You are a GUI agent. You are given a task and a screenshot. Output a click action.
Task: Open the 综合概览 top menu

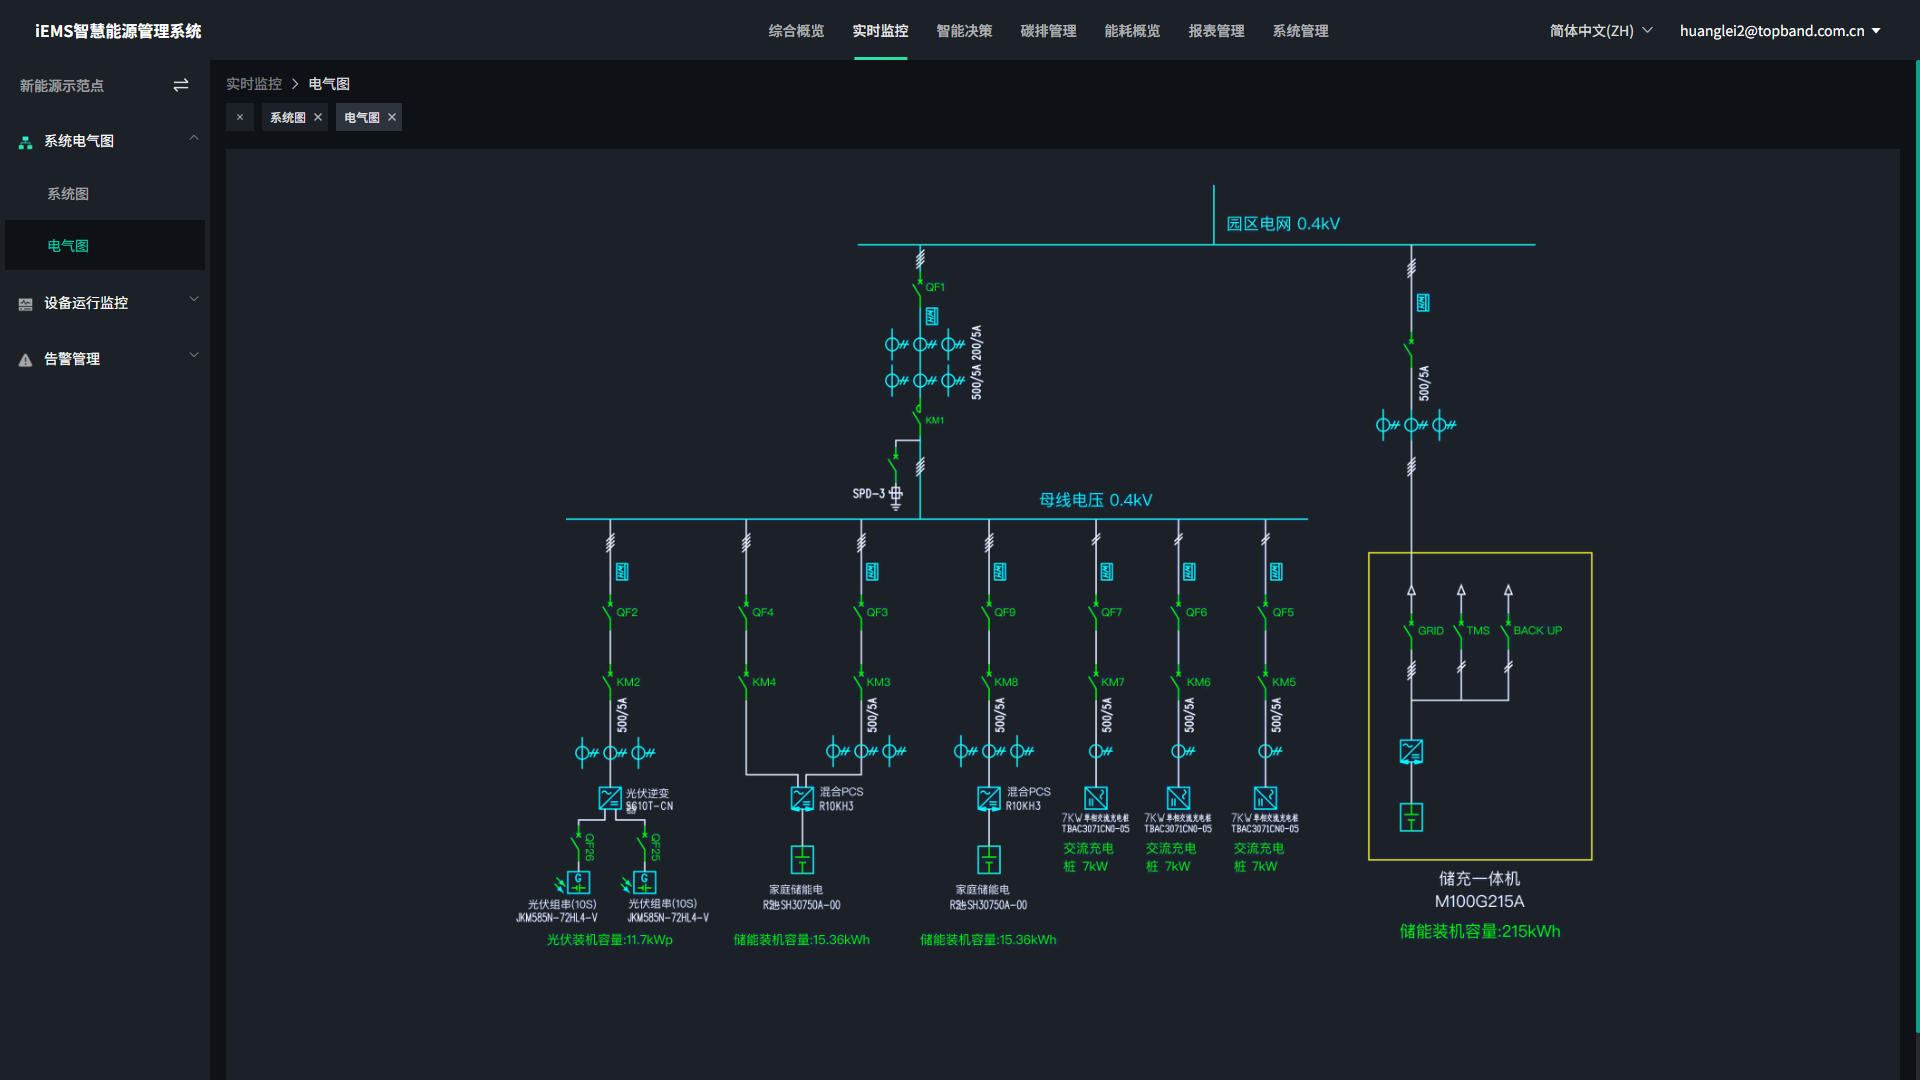[x=796, y=31]
